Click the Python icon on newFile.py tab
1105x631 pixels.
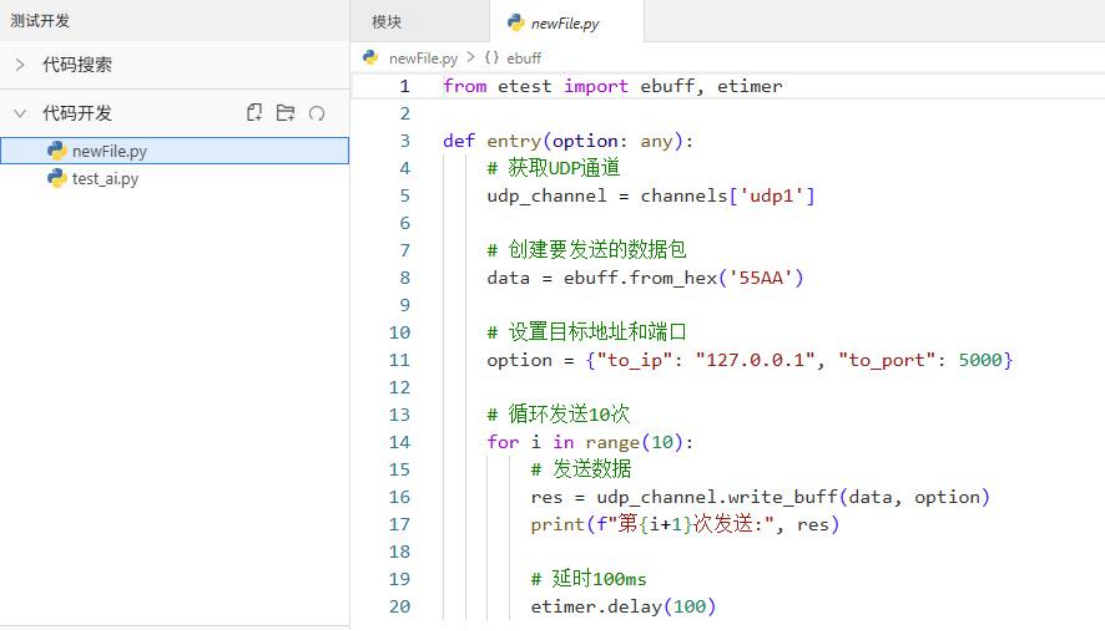(516, 23)
